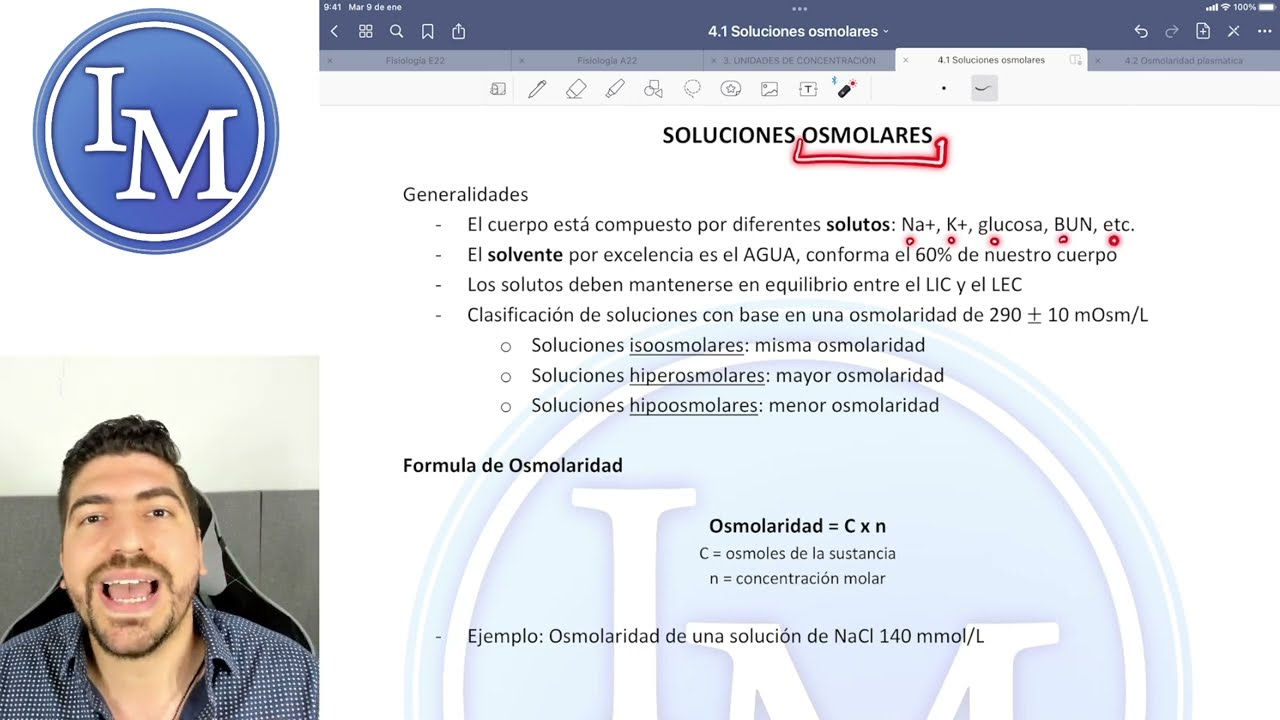Open the 4.2 Osmolaridad plasmática tab

pos(1183,60)
